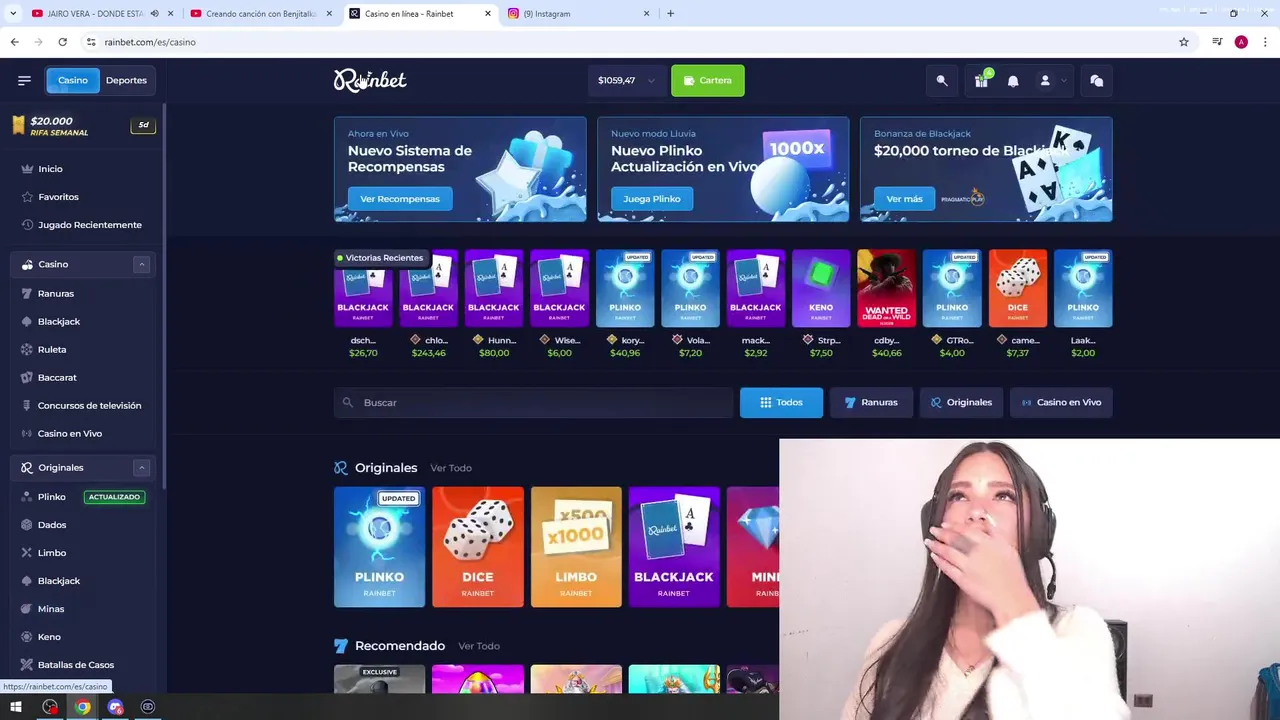Open the Dice game card in Originales
The width and height of the screenshot is (1280, 720).
click(x=478, y=547)
